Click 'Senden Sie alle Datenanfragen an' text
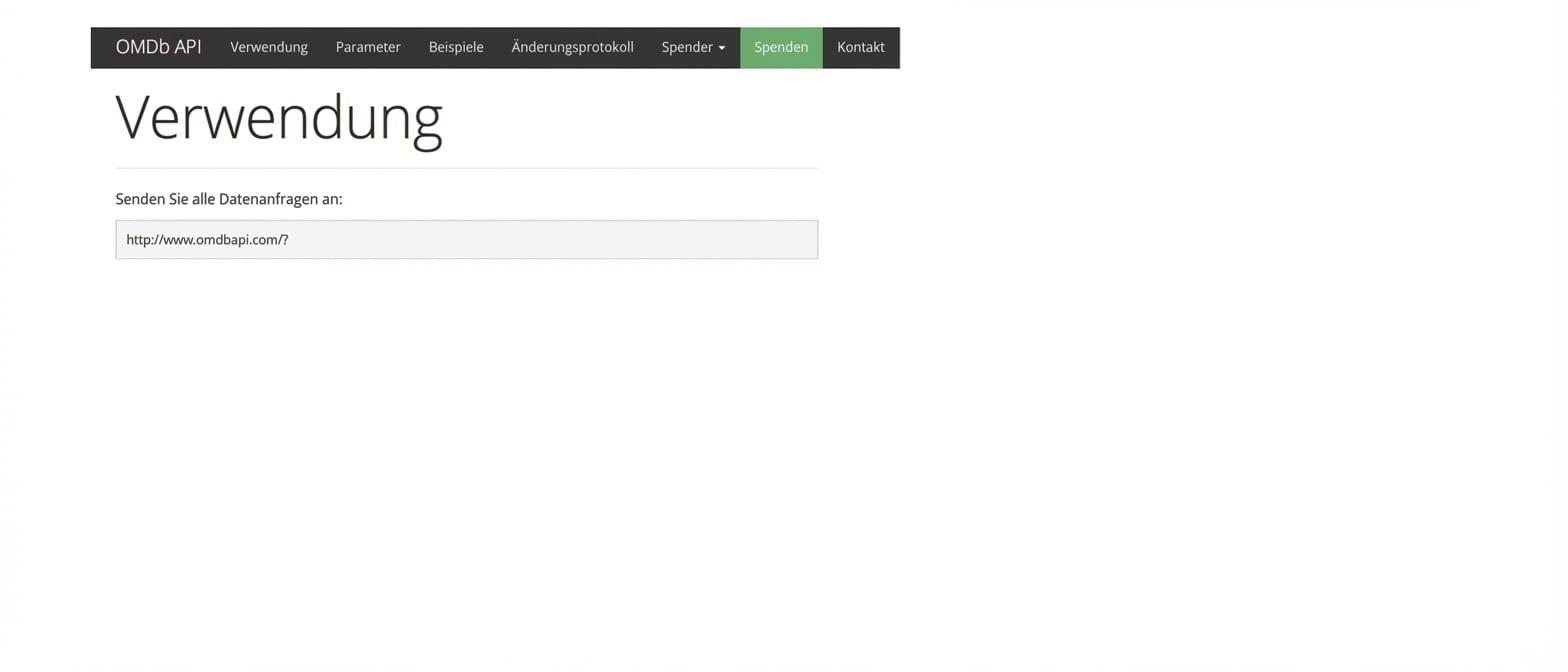Viewport: 1568px width, 672px height. pos(228,199)
